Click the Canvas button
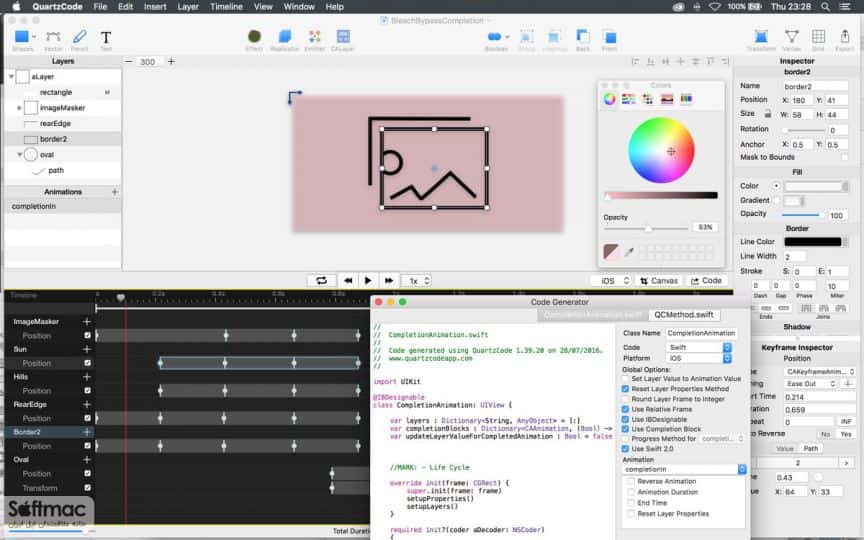 pyautogui.click(x=659, y=281)
